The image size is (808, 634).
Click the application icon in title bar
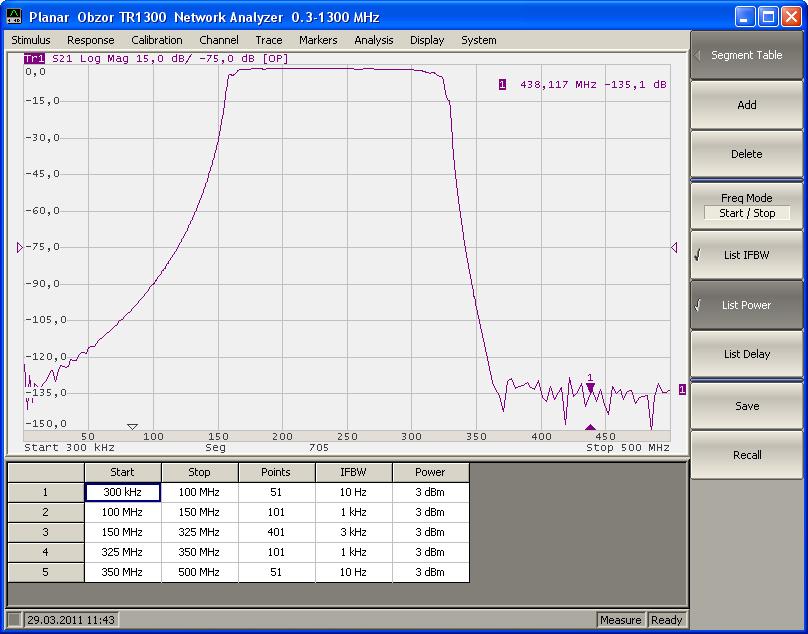(14, 16)
